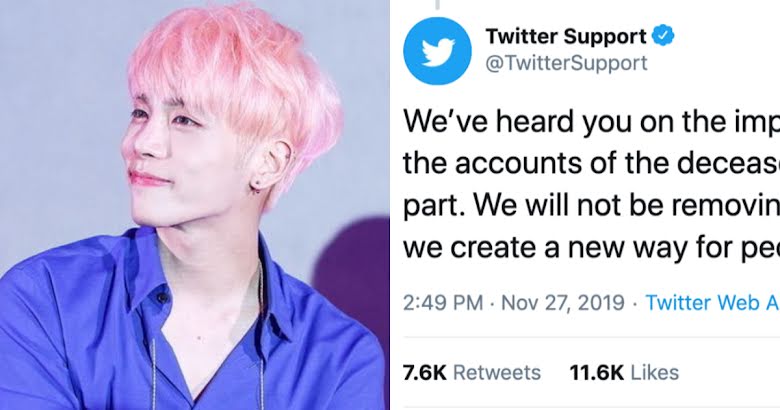View the 7.6K Retweets list
The height and width of the screenshot is (410, 780).
tap(472, 373)
